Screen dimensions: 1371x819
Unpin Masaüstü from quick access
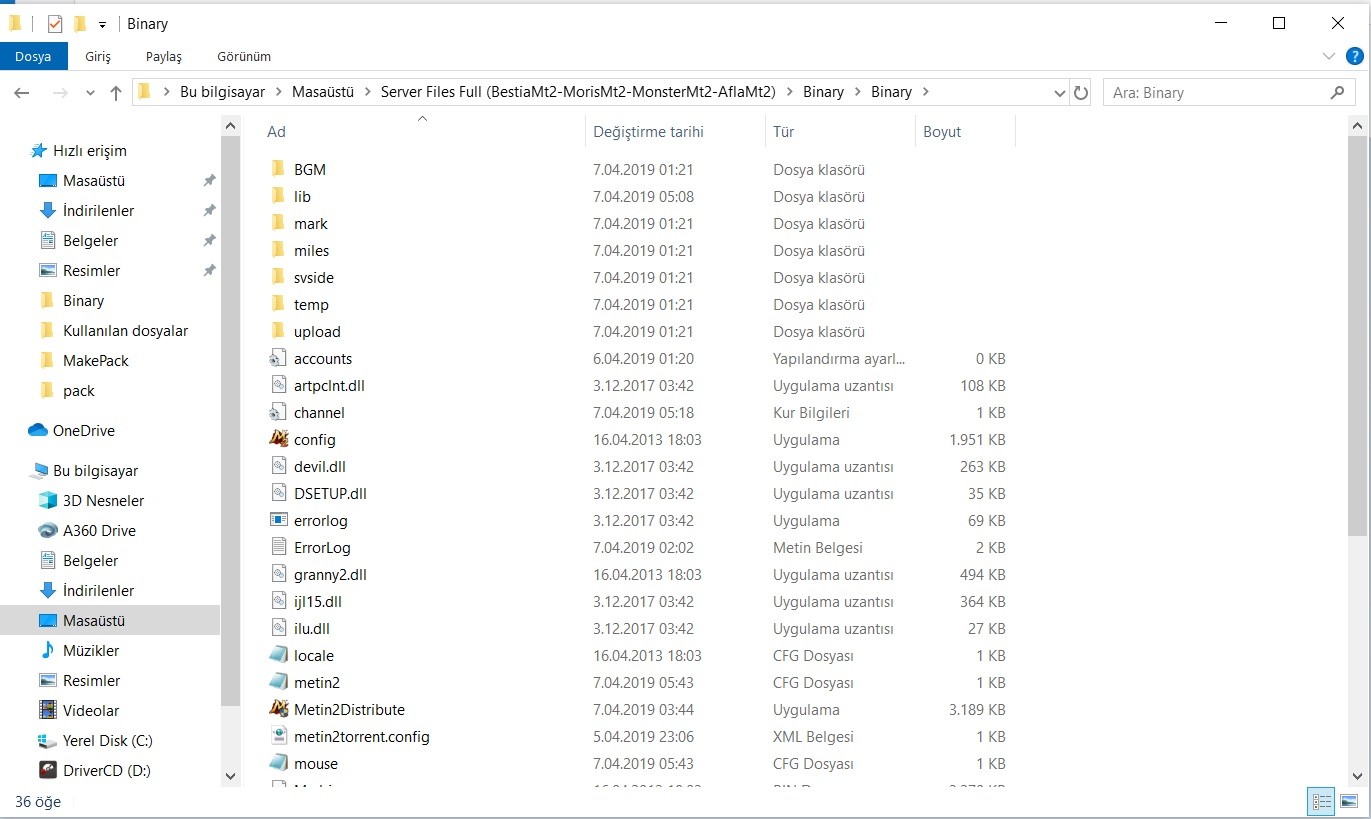pos(209,181)
